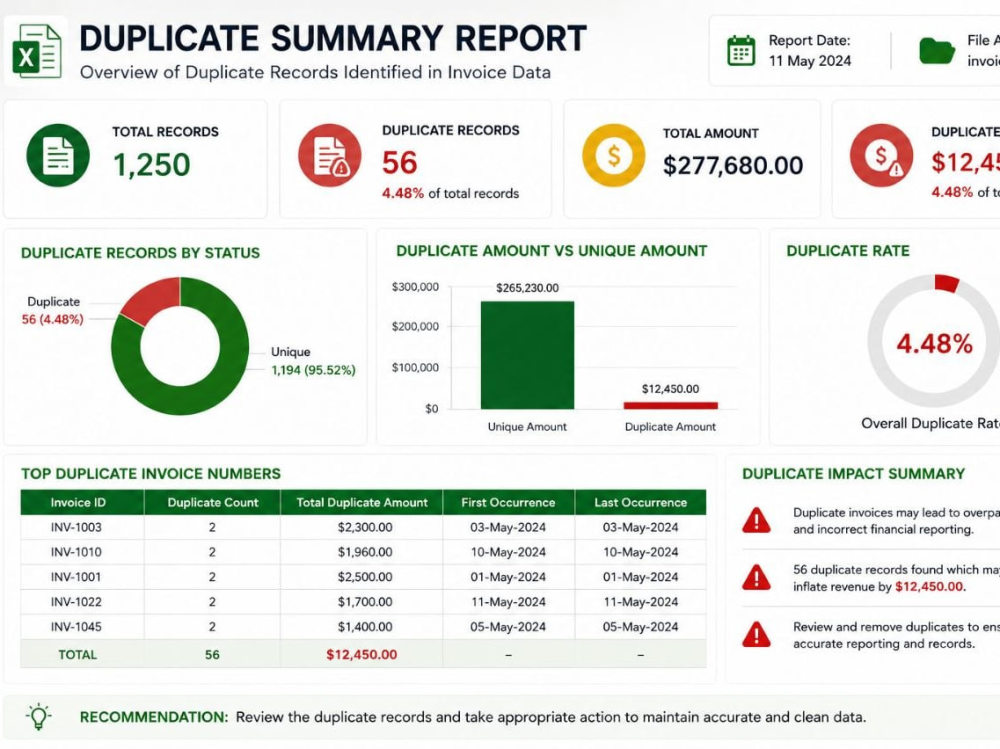
Task: Click the red arc on duplicate rate gauge
Action: coord(946,283)
